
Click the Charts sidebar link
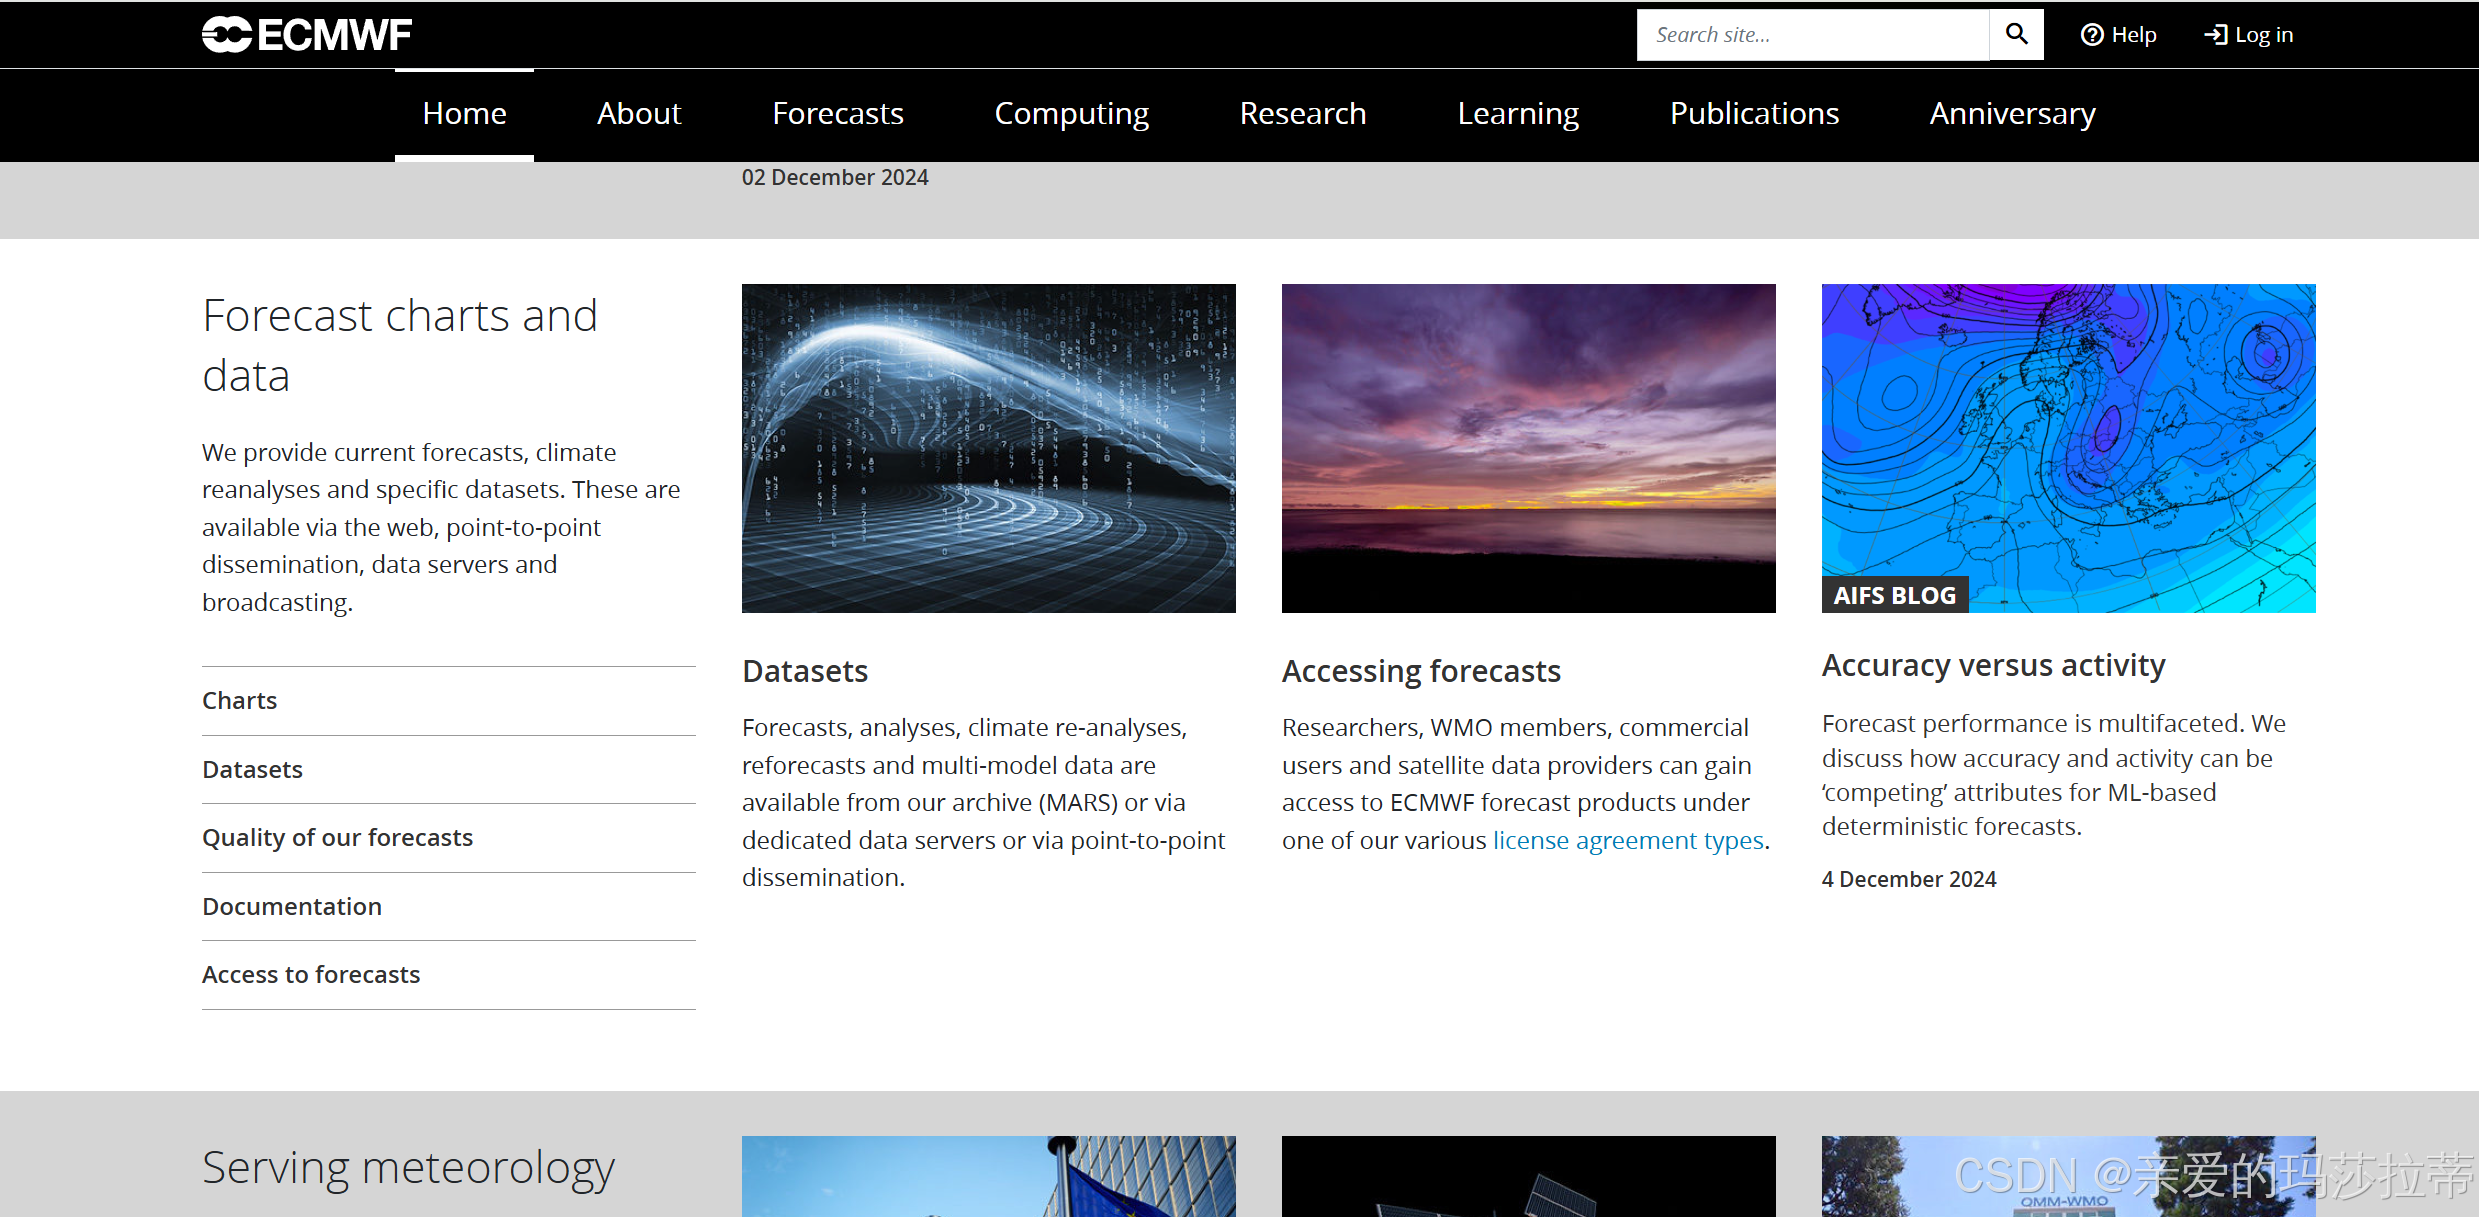click(239, 701)
